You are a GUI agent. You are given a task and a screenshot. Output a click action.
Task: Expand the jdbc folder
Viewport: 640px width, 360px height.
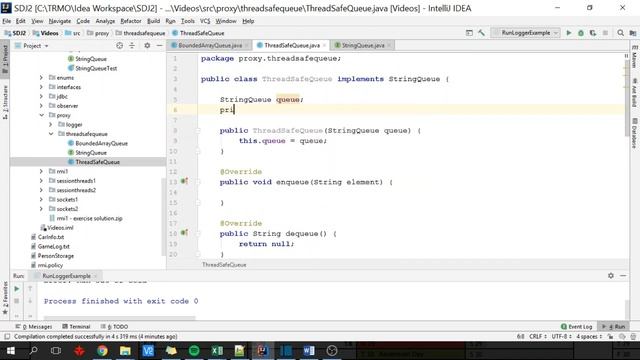pos(41,96)
